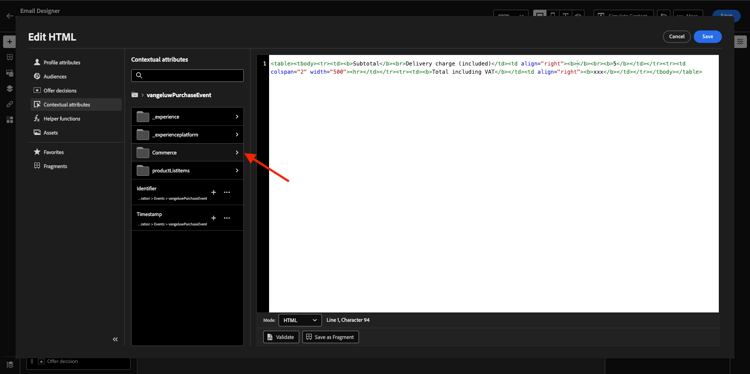This screenshot has height=374, width=750.
Task: Click the contextual attributes search field
Action: coord(187,76)
